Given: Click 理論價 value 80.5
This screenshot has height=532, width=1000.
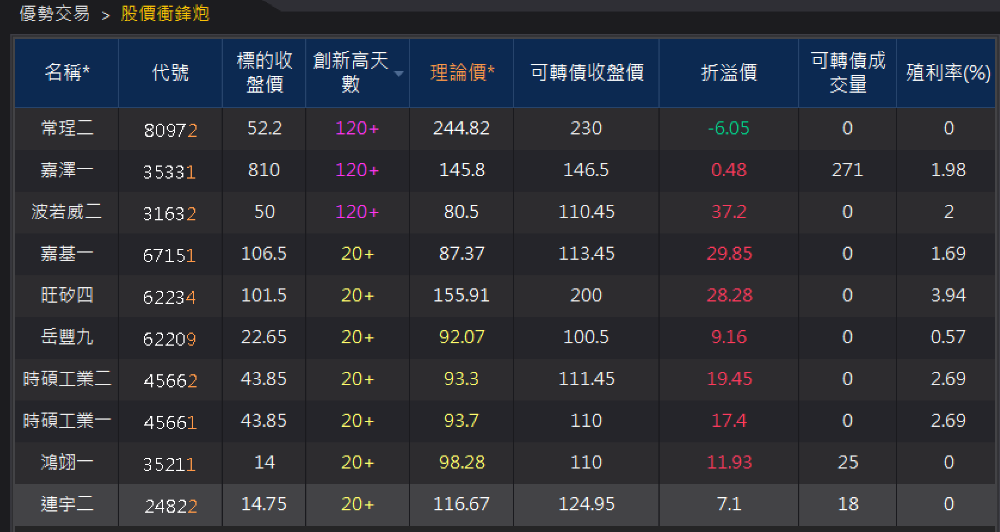Looking at the screenshot, I should tap(462, 212).
